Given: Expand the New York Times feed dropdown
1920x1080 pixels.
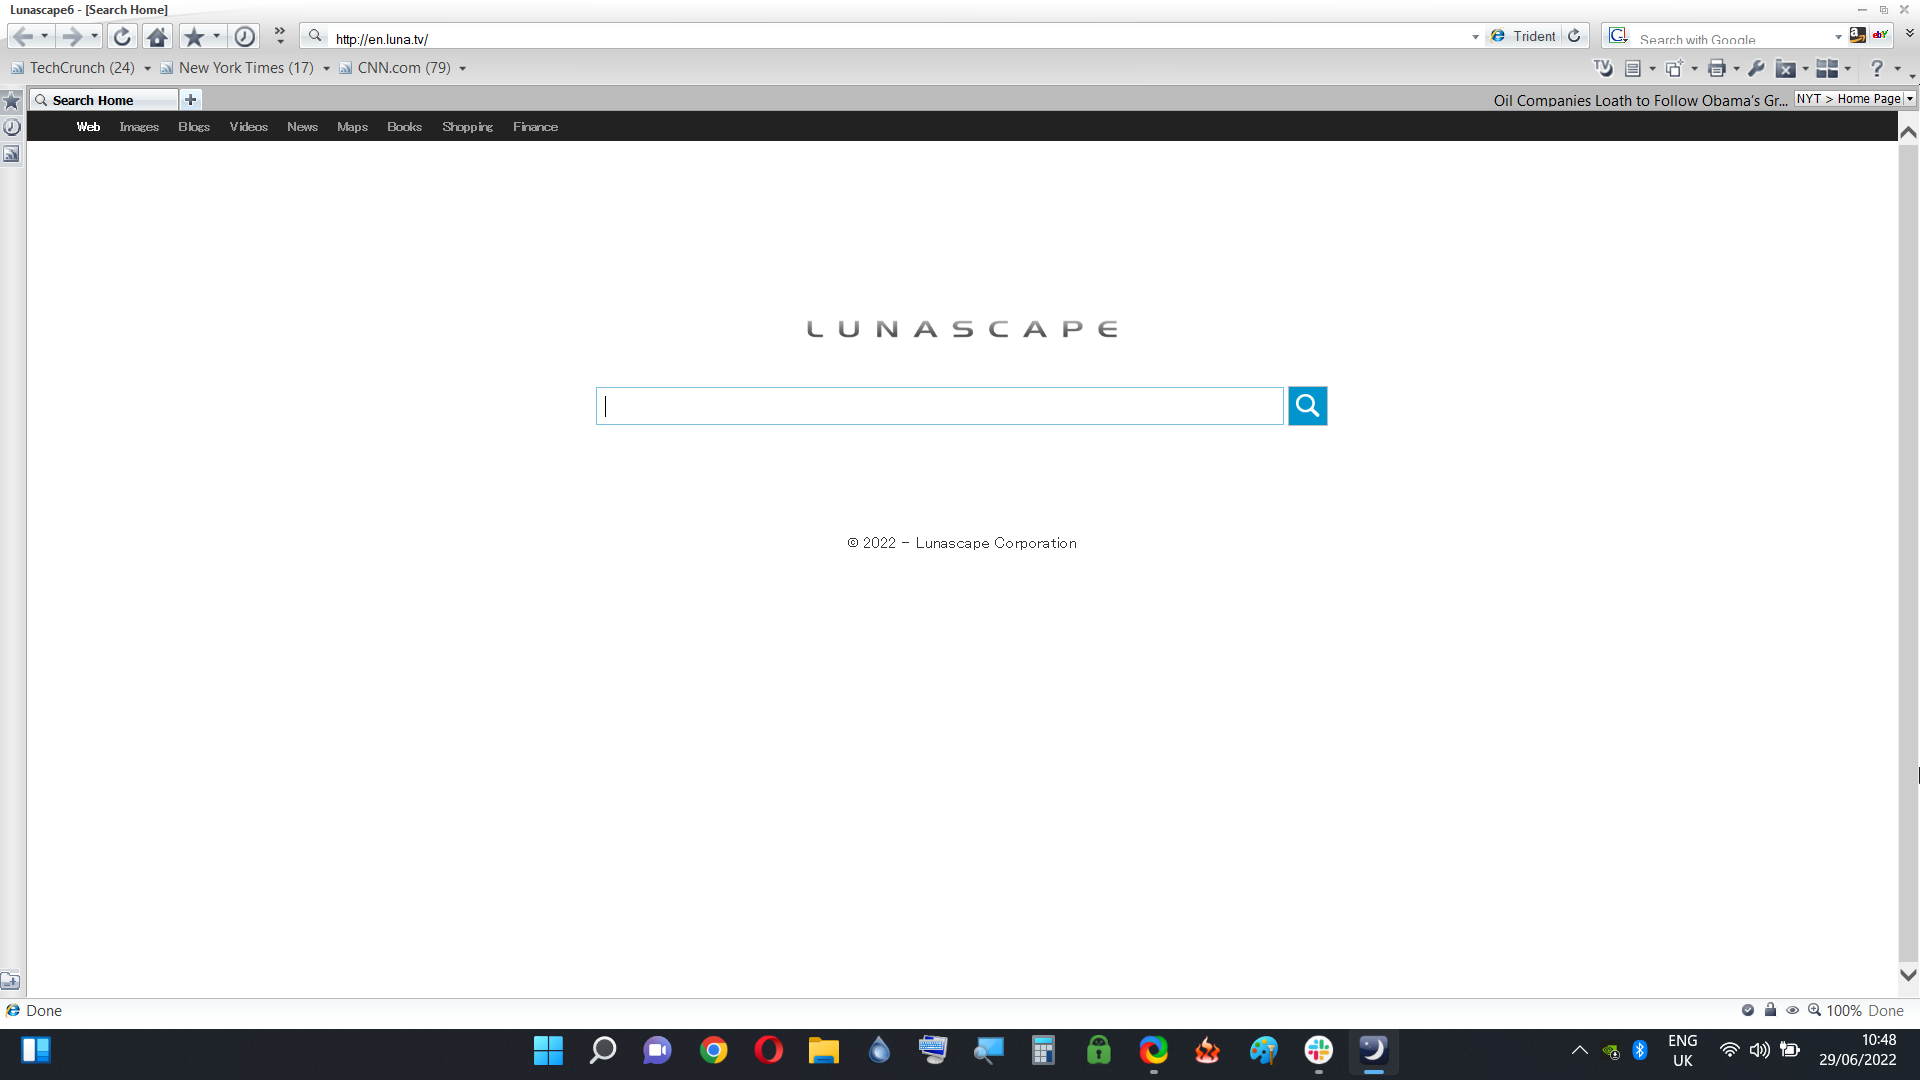Looking at the screenshot, I should 326,69.
